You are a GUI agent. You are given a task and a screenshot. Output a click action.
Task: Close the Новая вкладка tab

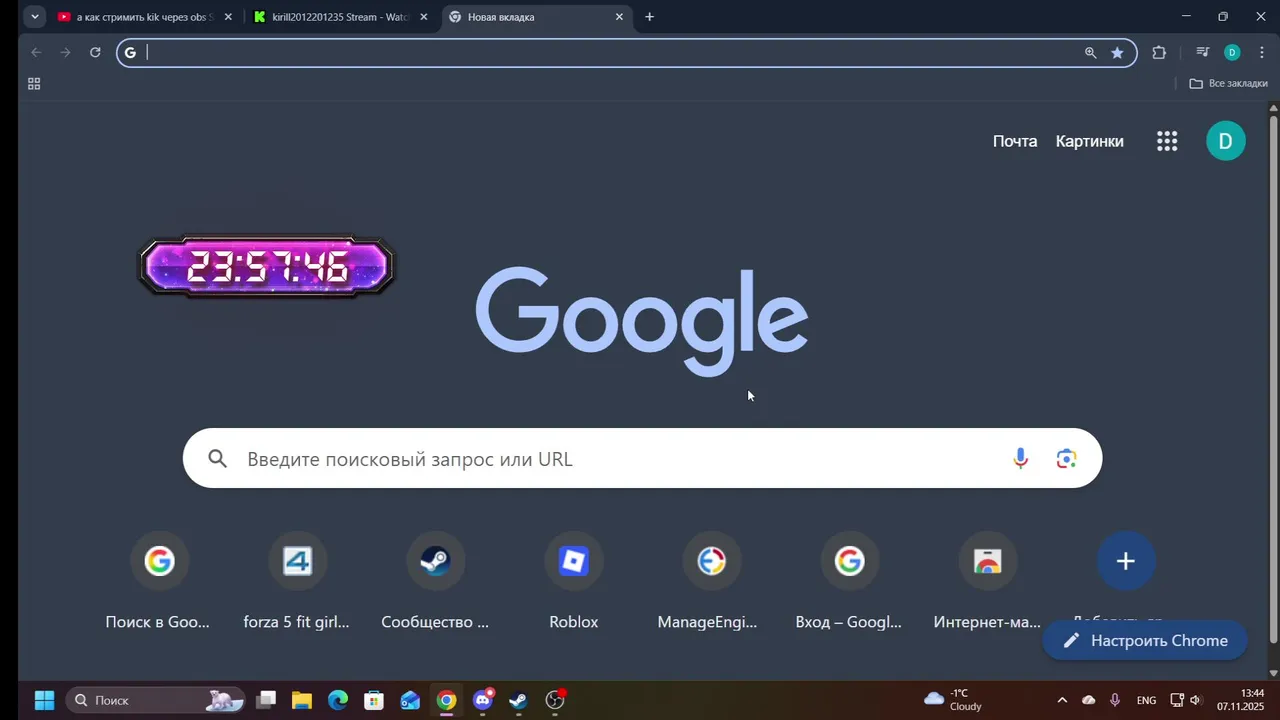[619, 17]
